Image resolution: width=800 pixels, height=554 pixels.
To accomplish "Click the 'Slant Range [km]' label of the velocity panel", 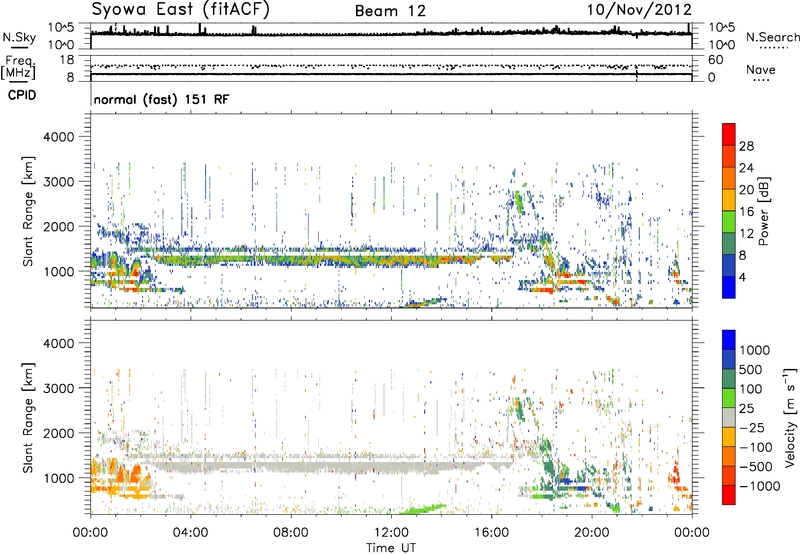I will (x=28, y=418).
